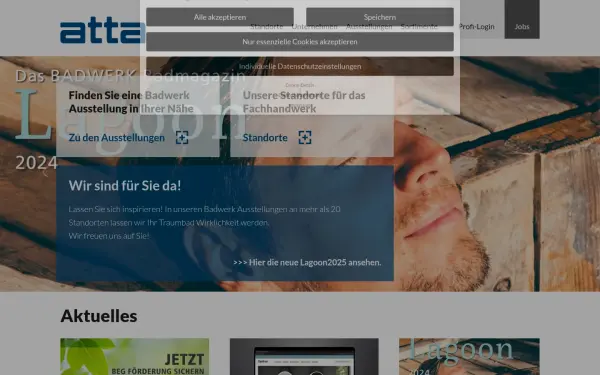Click the 'Wir sind für Sie da!' heading

pos(125,186)
